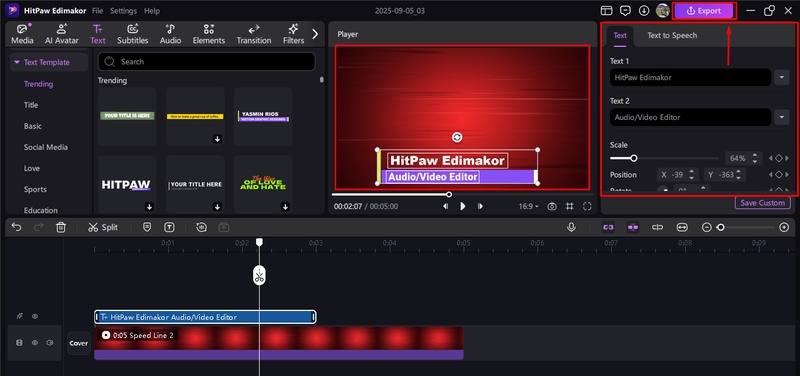Add a Scale keyframe

[779, 158]
